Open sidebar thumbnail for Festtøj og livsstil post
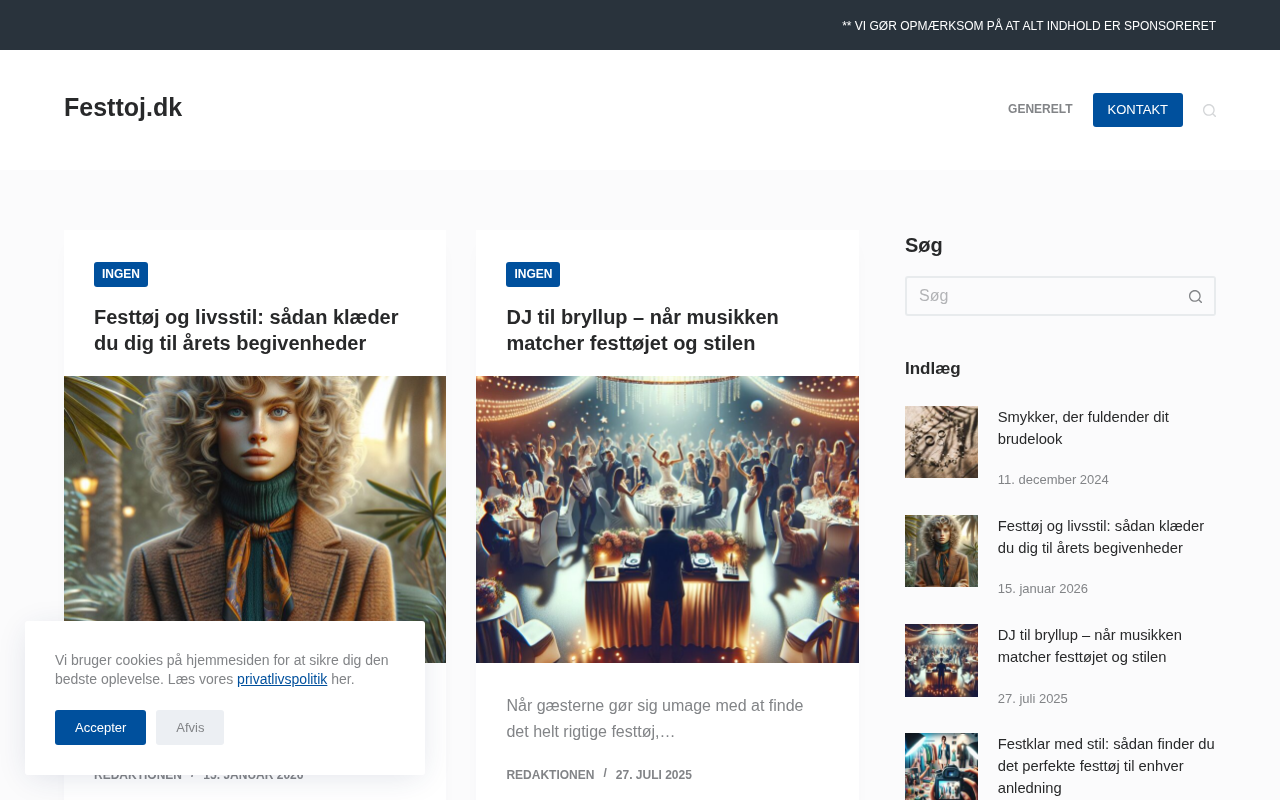 [x=941, y=551]
